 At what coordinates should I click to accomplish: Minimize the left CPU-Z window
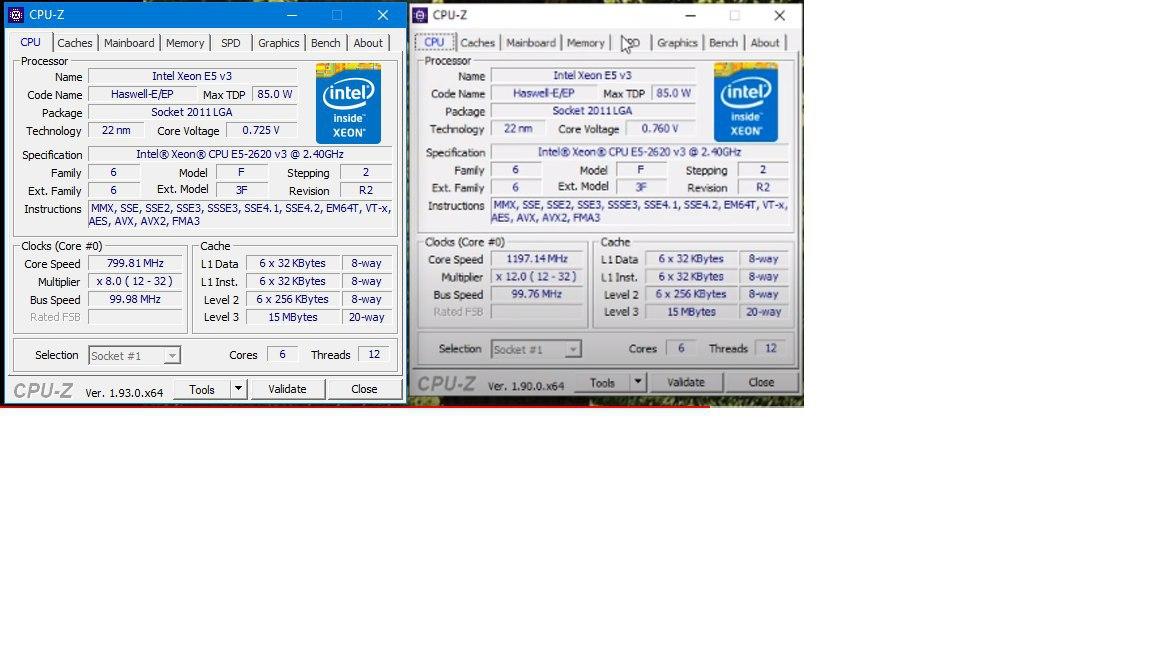point(292,15)
